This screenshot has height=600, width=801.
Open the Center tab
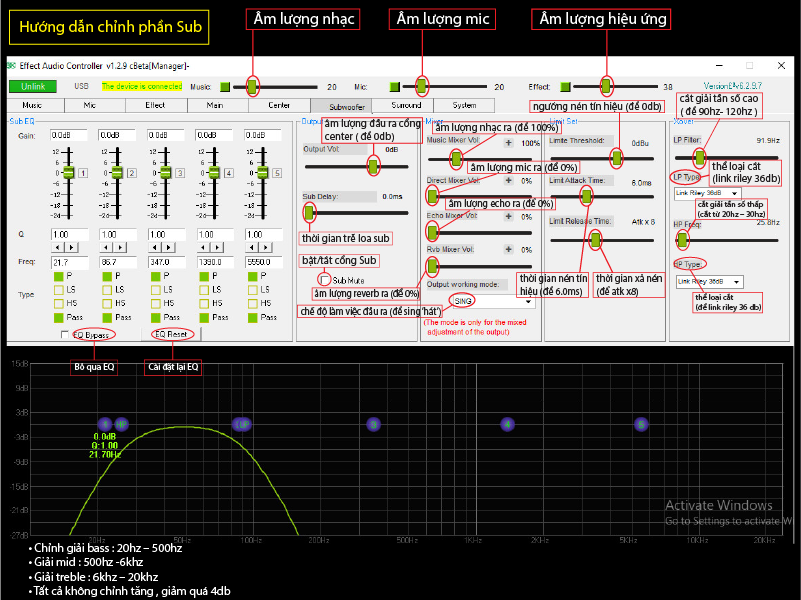click(x=279, y=105)
